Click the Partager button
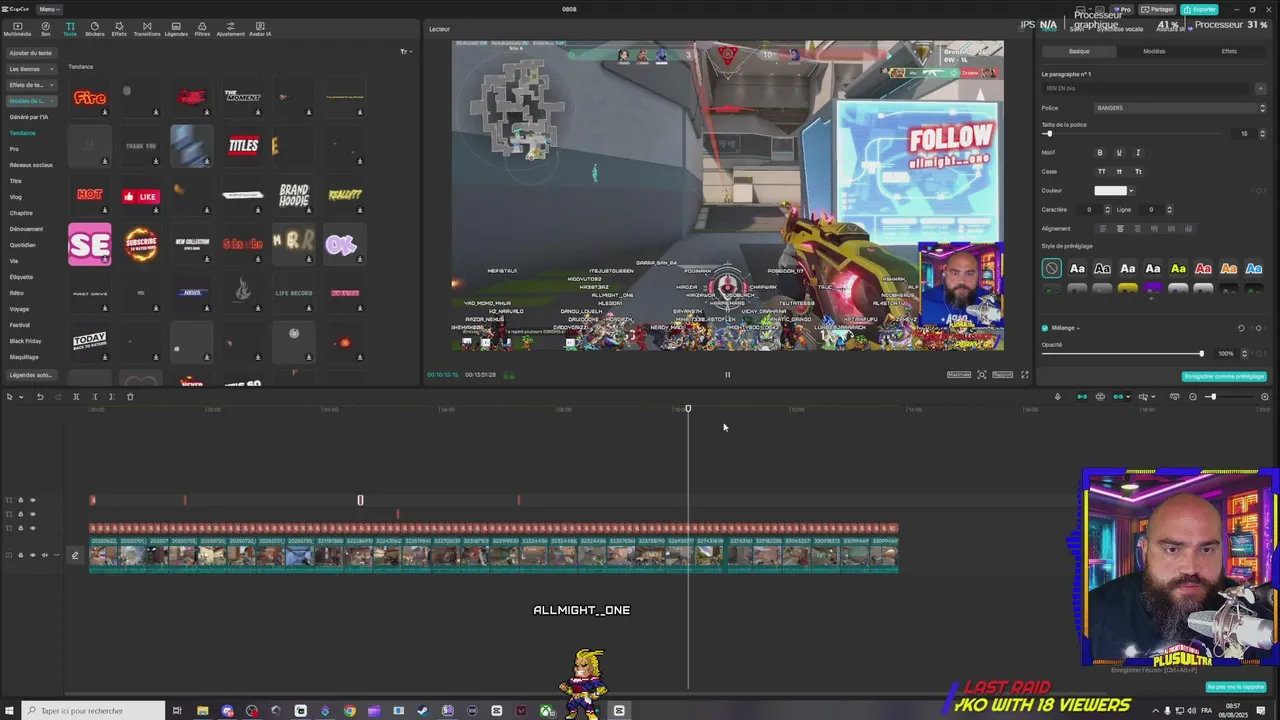 [1157, 9]
